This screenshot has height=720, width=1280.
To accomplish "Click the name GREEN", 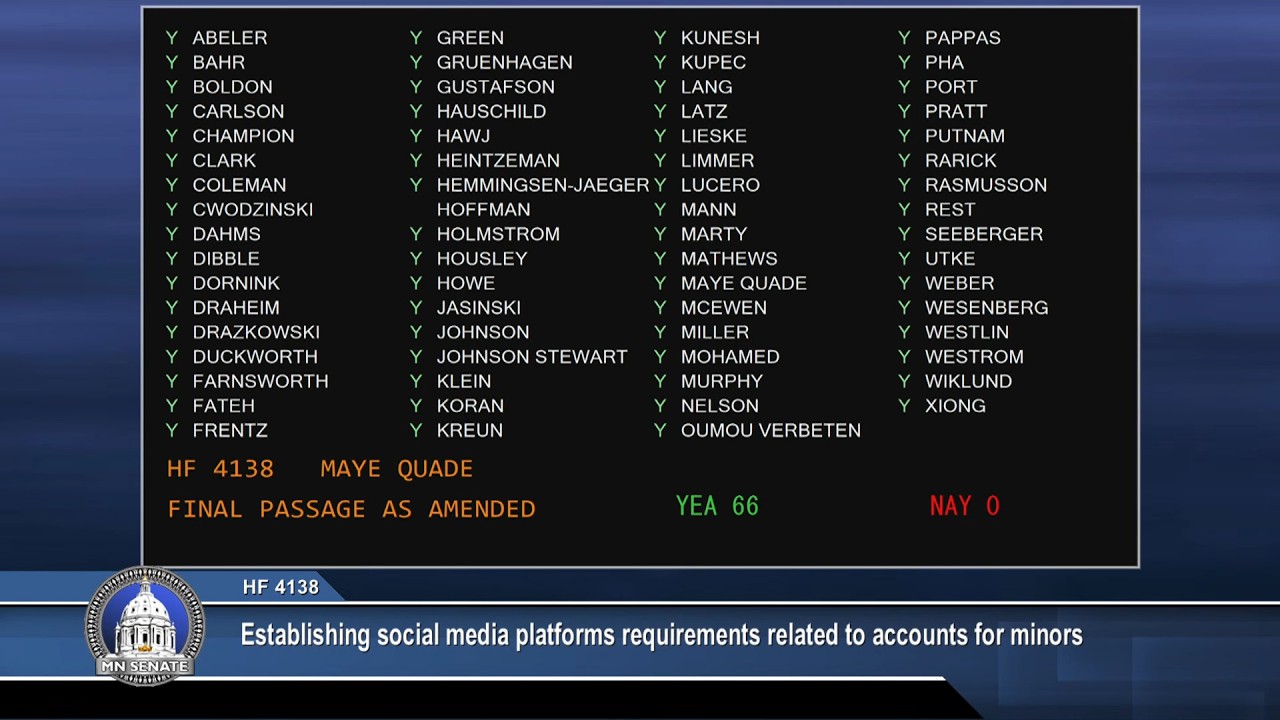I will [x=470, y=38].
